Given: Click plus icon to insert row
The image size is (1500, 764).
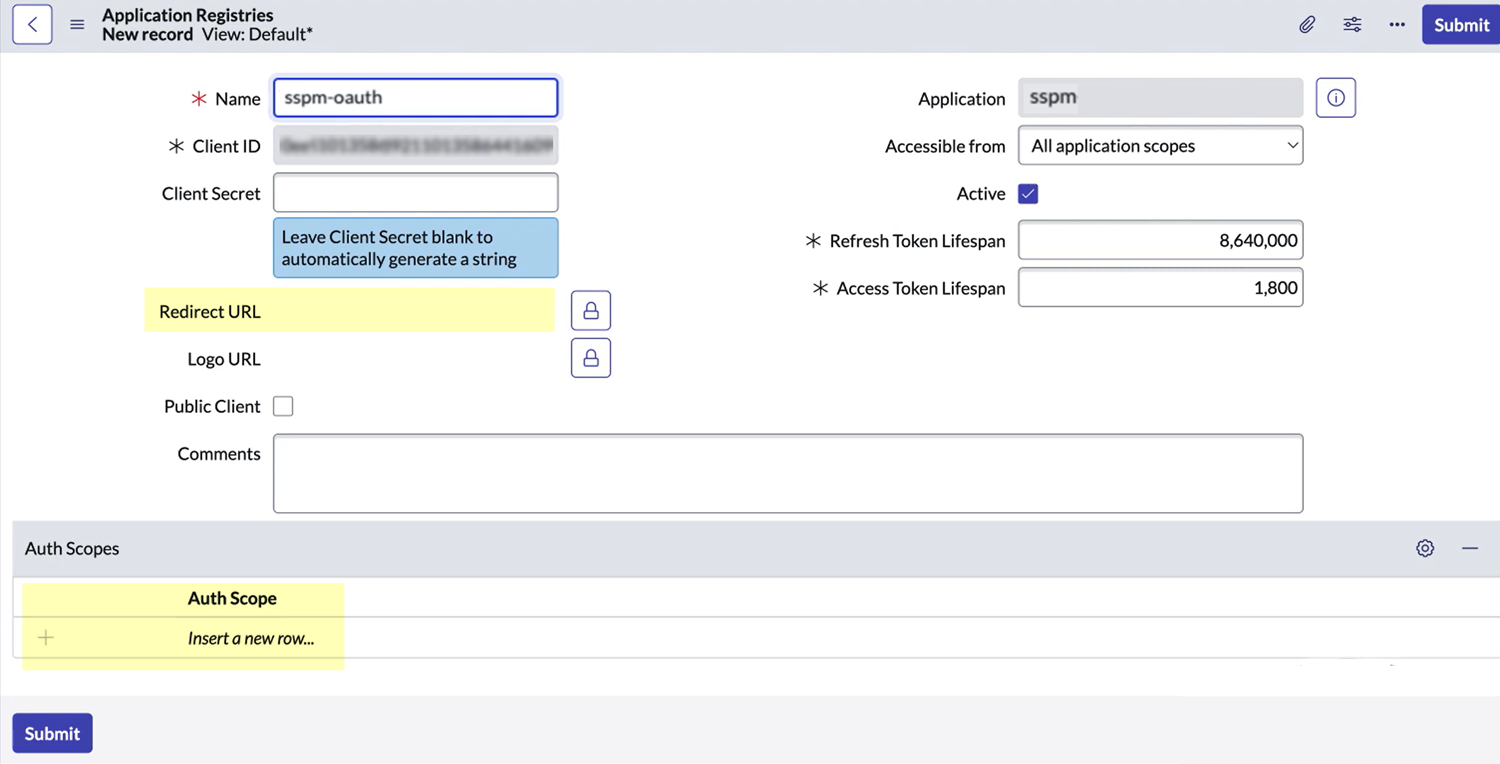Looking at the screenshot, I should click(x=46, y=638).
